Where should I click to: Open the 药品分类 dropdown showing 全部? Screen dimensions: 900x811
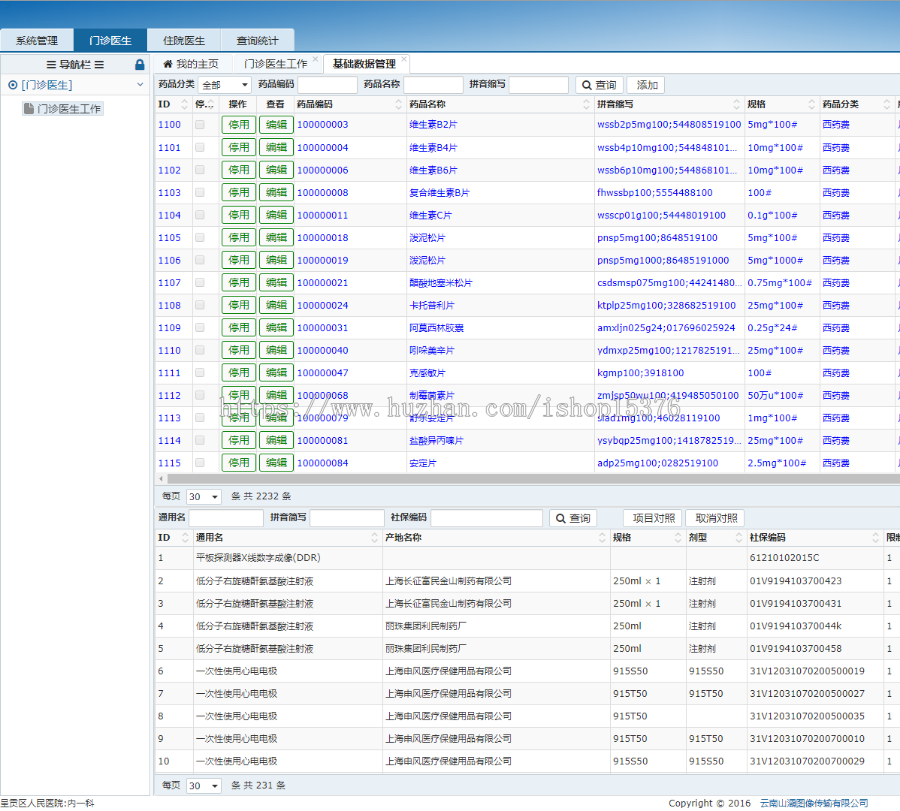[225, 85]
